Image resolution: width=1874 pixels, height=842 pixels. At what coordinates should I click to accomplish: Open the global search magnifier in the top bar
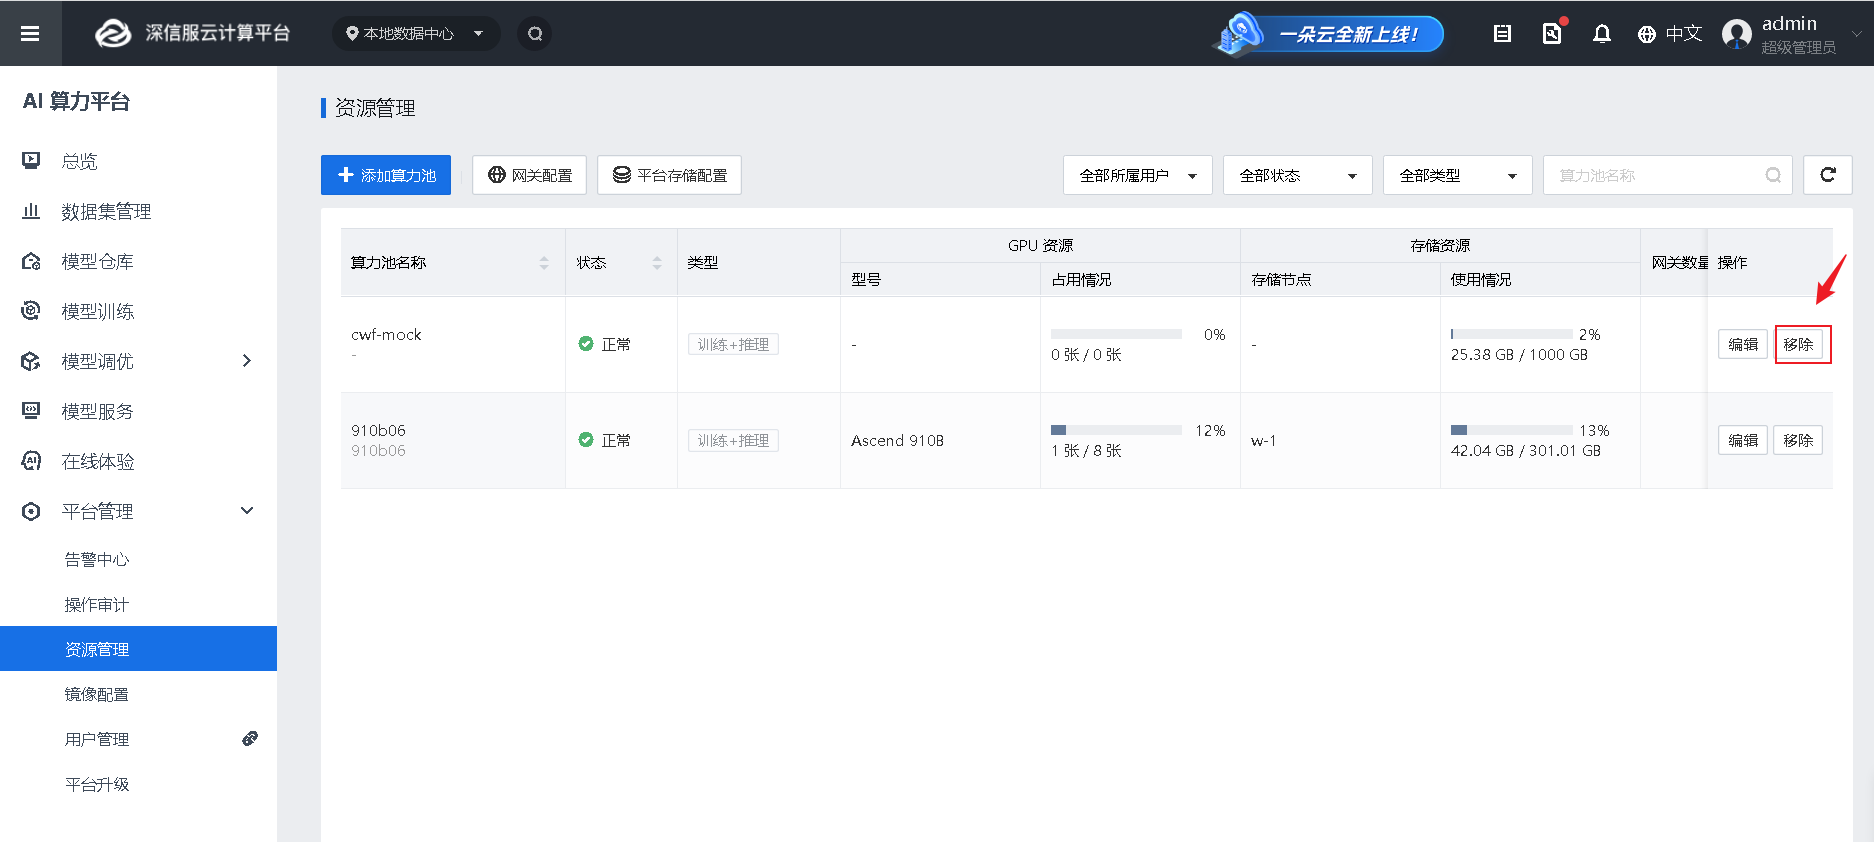point(535,34)
